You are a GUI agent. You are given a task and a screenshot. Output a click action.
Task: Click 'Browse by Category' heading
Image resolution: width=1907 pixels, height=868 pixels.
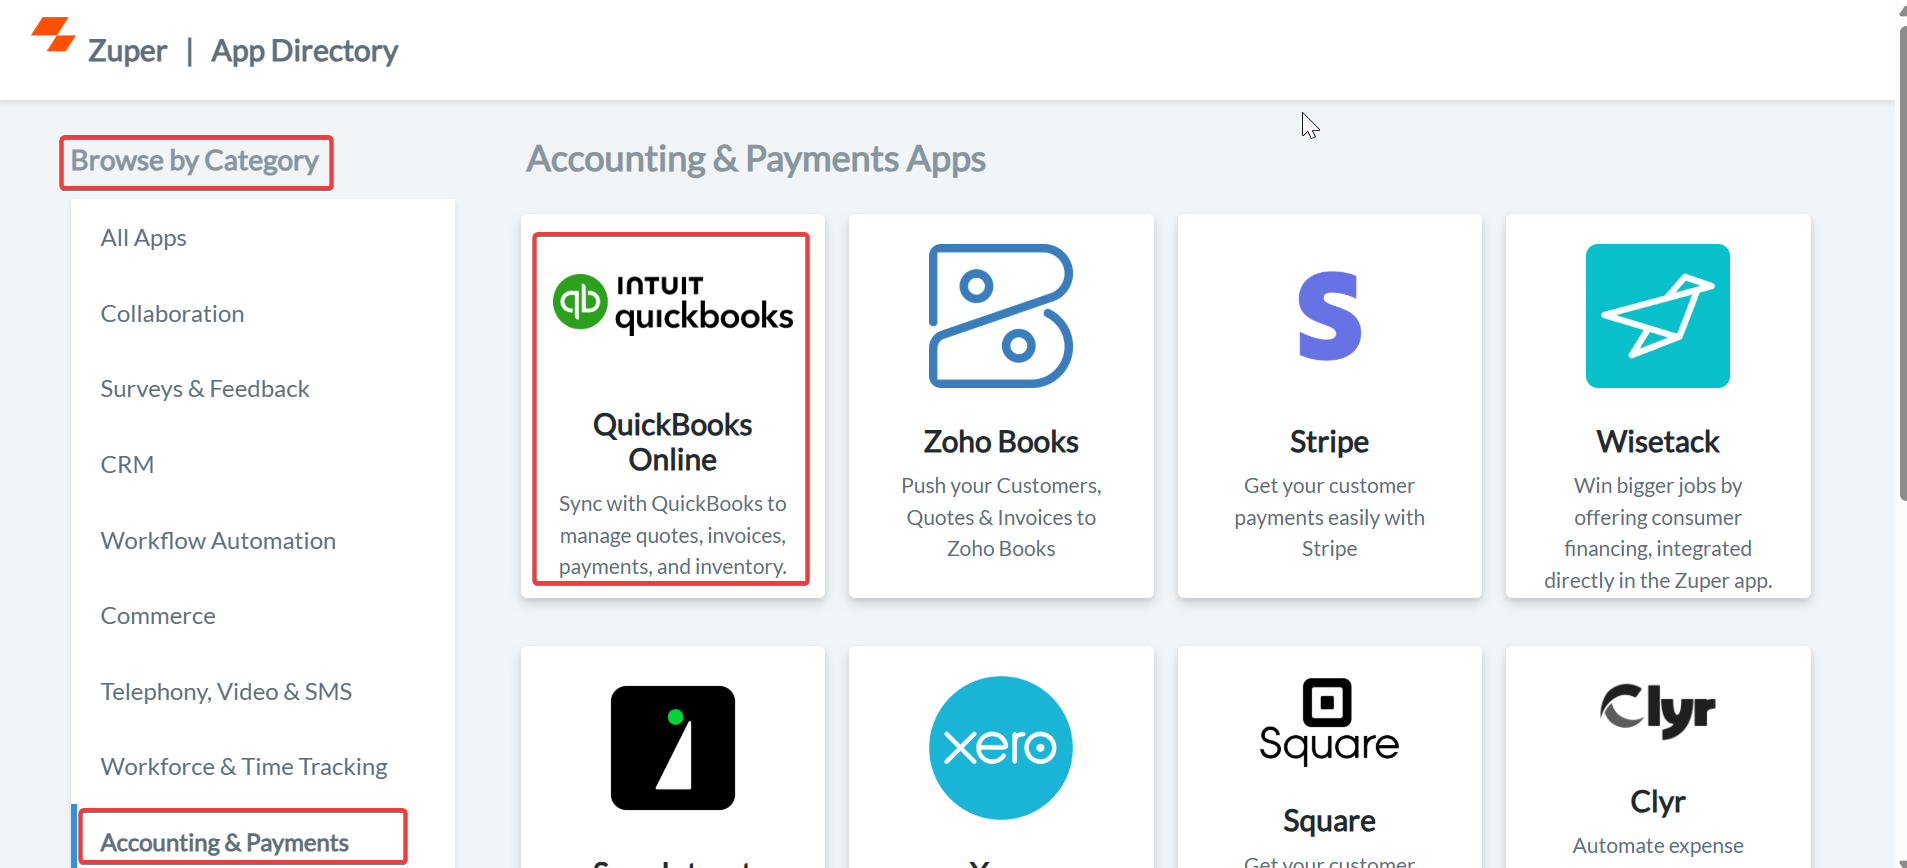coord(195,161)
